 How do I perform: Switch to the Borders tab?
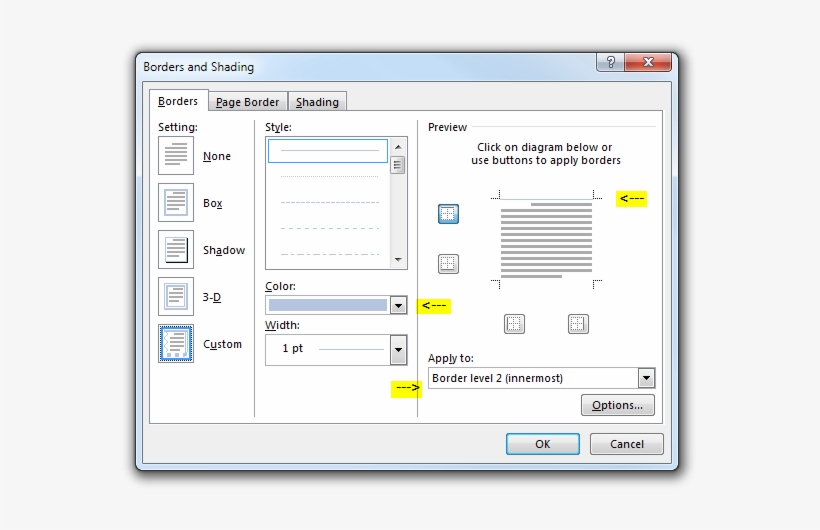pos(178,101)
